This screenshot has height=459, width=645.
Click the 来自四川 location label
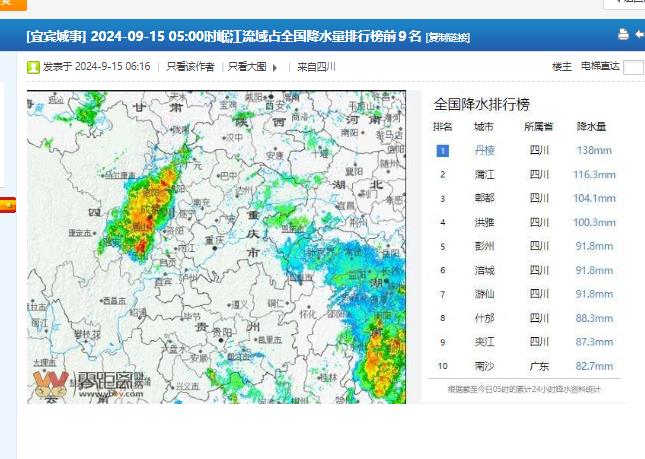(x=316, y=67)
